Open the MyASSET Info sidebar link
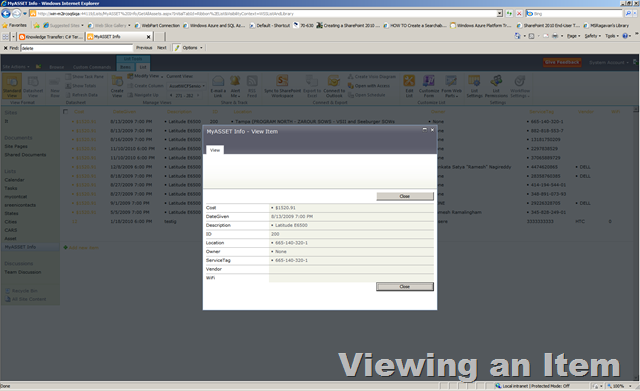This screenshot has height=391, width=640. 20,247
